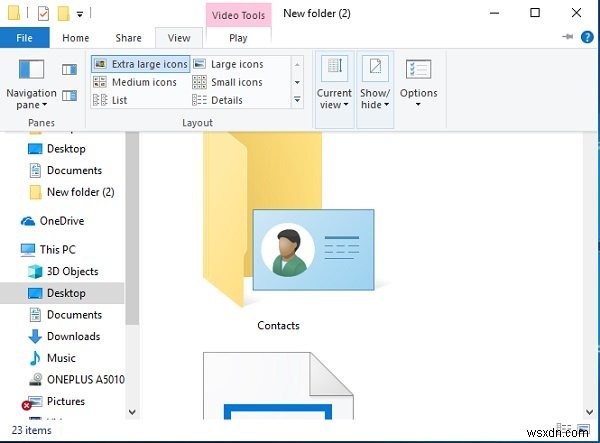This screenshot has height=443, width=600.
Task: Click file list scroll down arrow
Action: coord(589,412)
